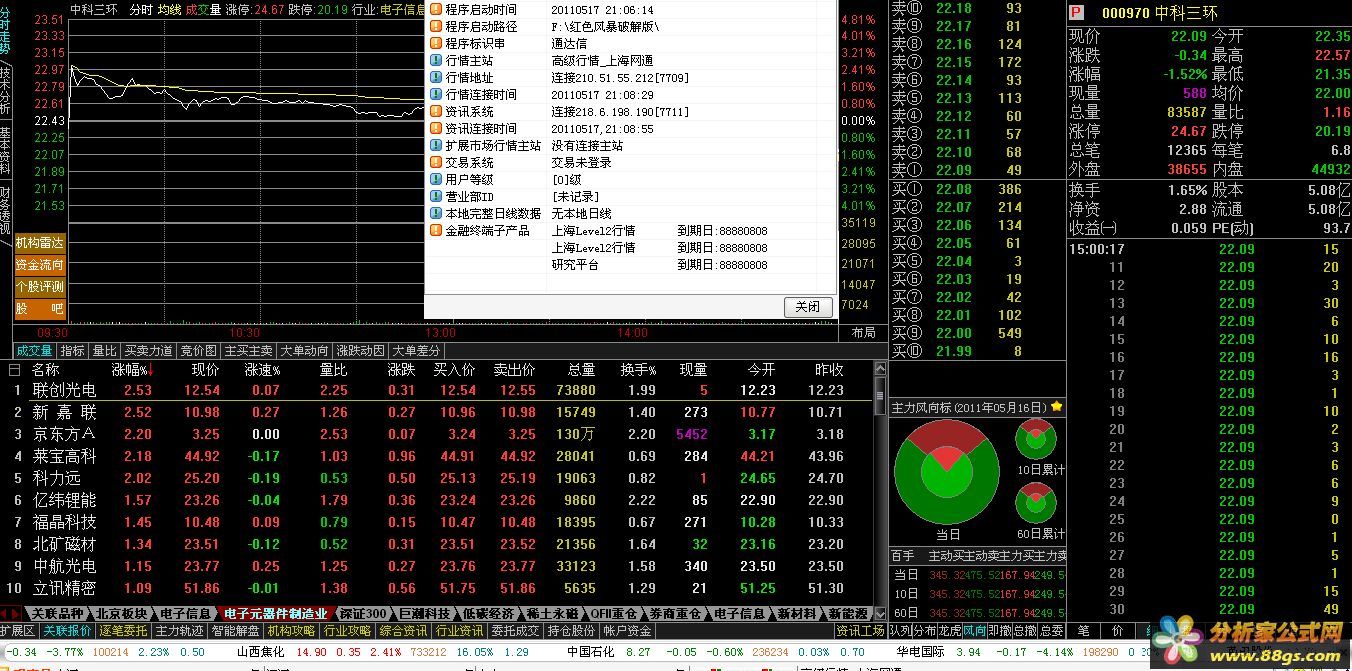Viewport: 1352px width, 671px height.
Task: Click the info icon beside 本地完整日线数据
Action: tap(435, 213)
